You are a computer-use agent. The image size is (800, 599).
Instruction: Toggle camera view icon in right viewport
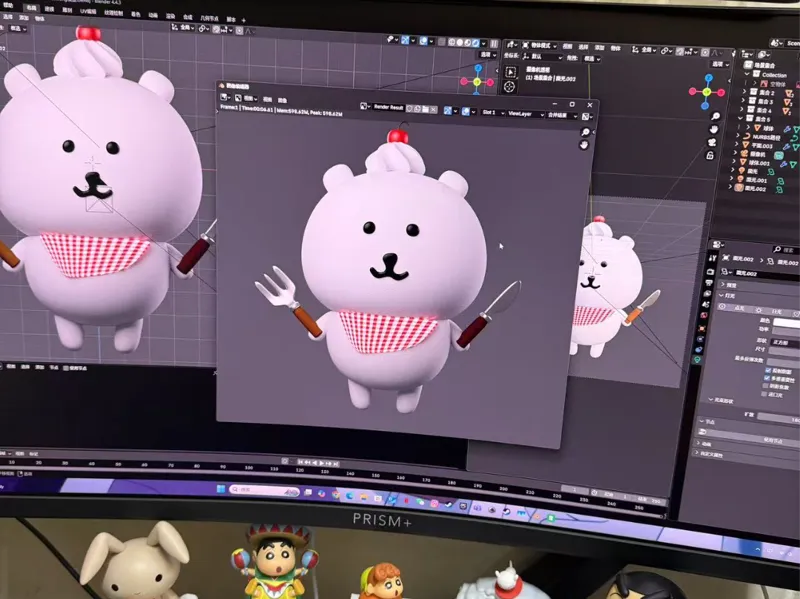[712, 142]
